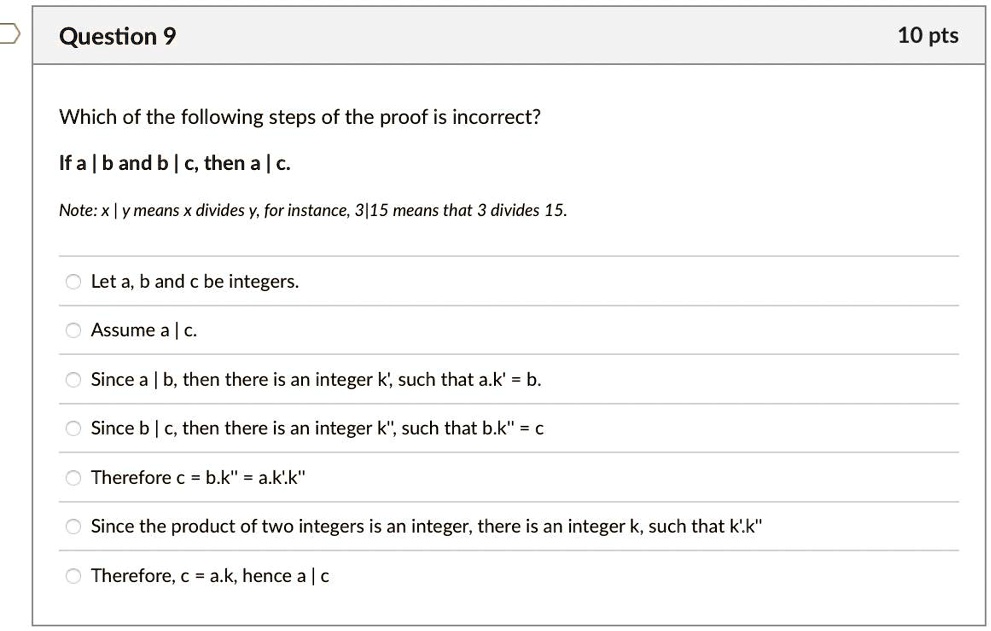Click the bolded proof statement "If a | b and b | c"

click(172, 163)
